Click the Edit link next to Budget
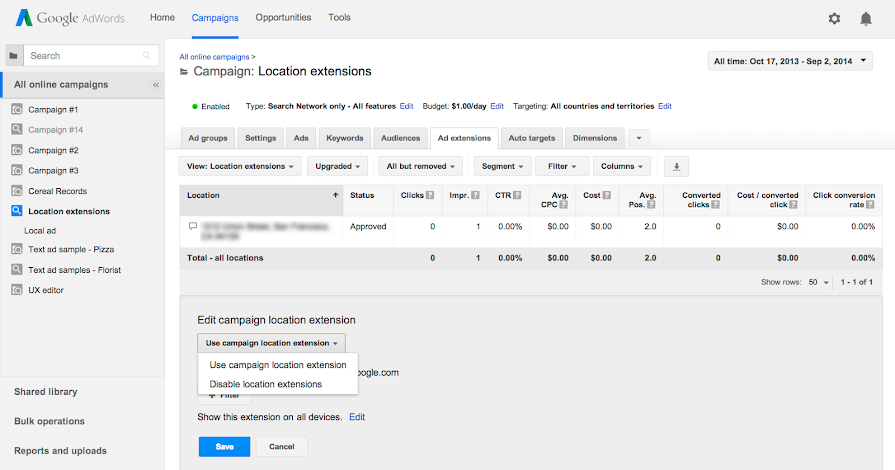 point(497,106)
